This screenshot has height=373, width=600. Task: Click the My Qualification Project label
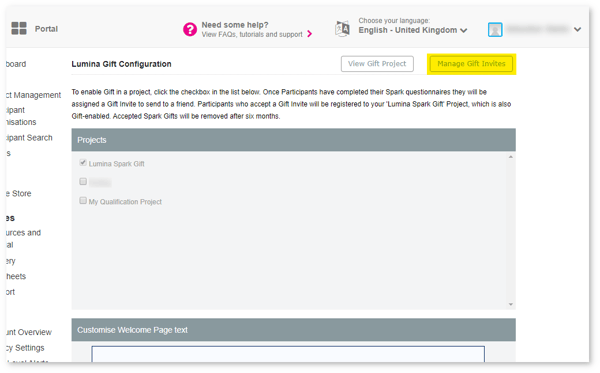(125, 202)
